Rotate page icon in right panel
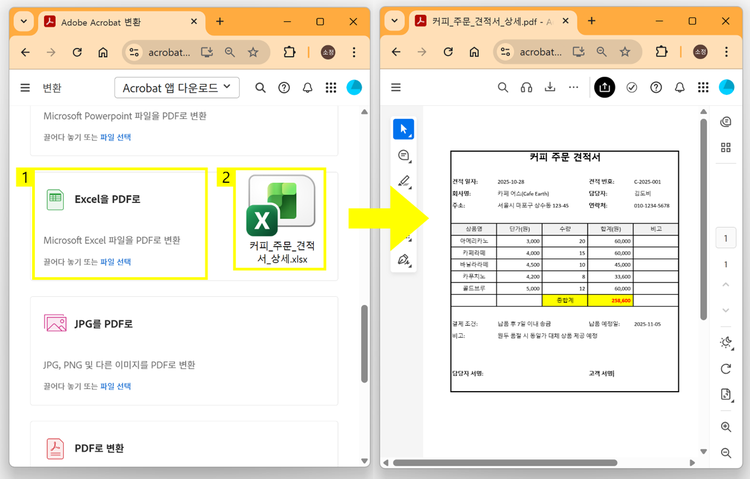The height and width of the screenshot is (479, 750). pyautogui.click(x=726, y=369)
